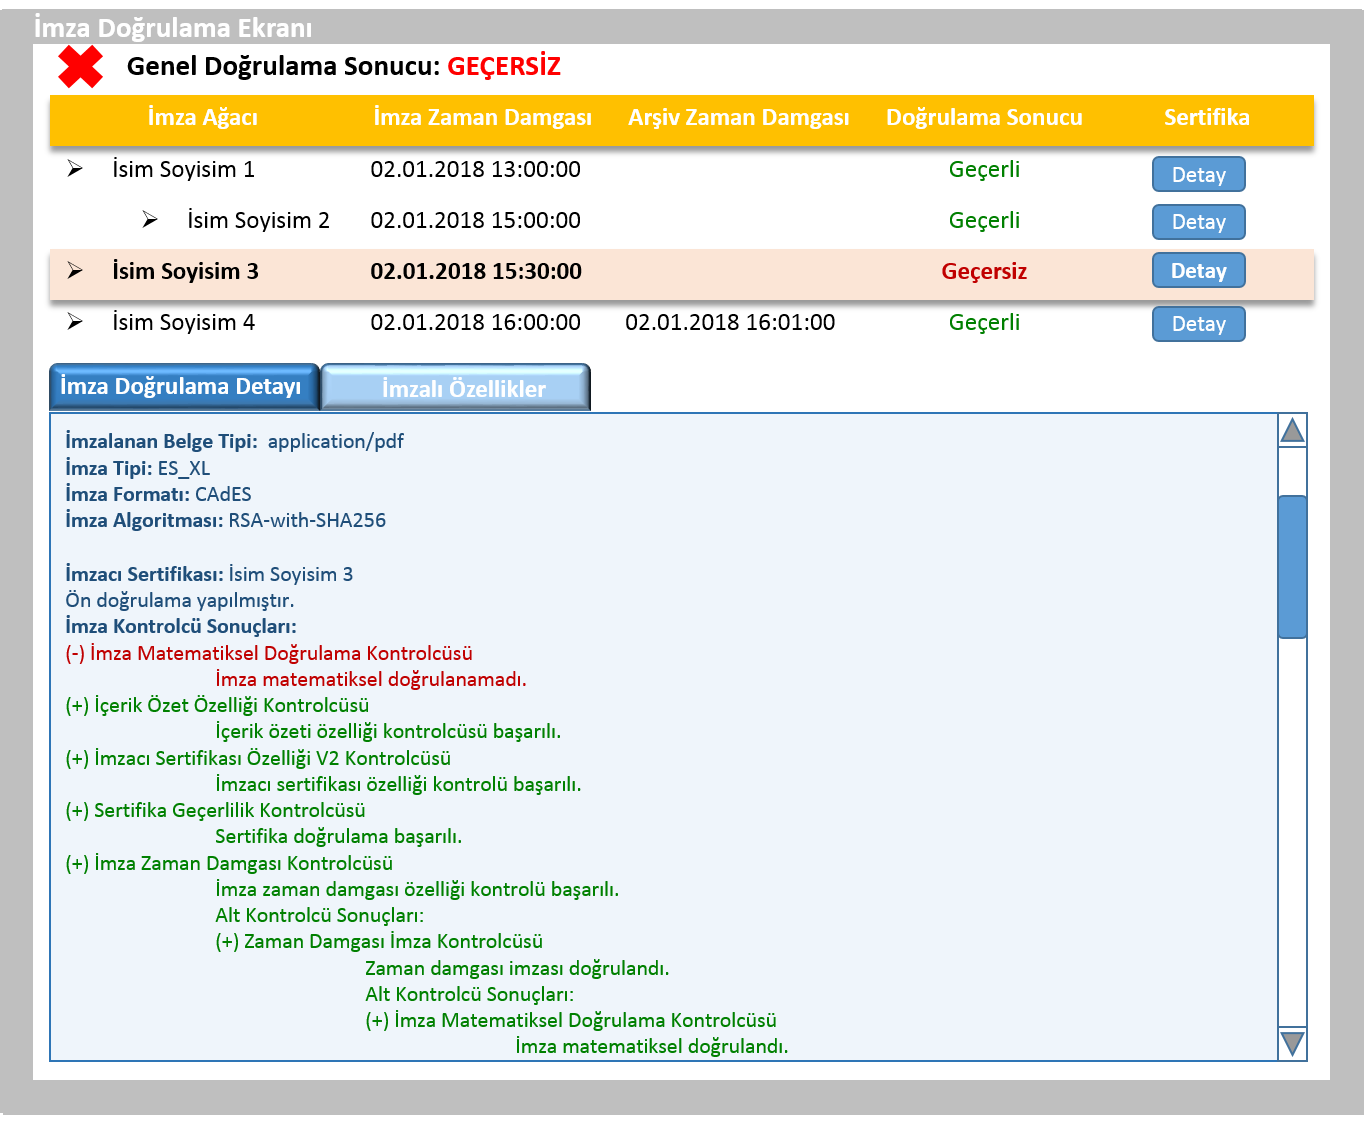
Task: Select the İsim Soyisim 3 signature entry
Action: (x=185, y=272)
